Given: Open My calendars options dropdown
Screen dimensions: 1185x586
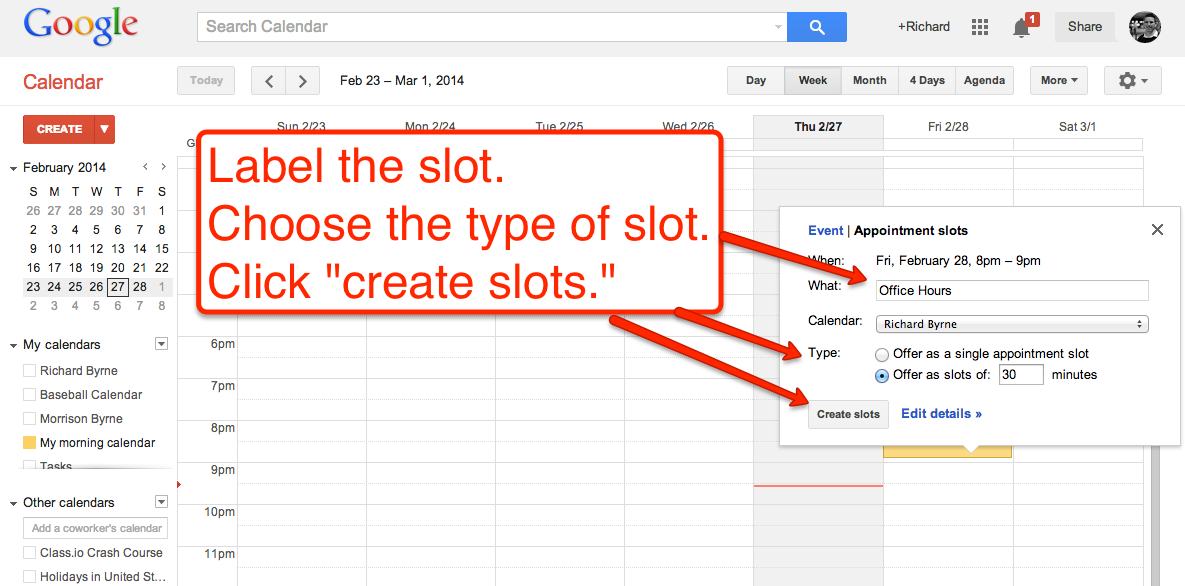Looking at the screenshot, I should (160, 344).
